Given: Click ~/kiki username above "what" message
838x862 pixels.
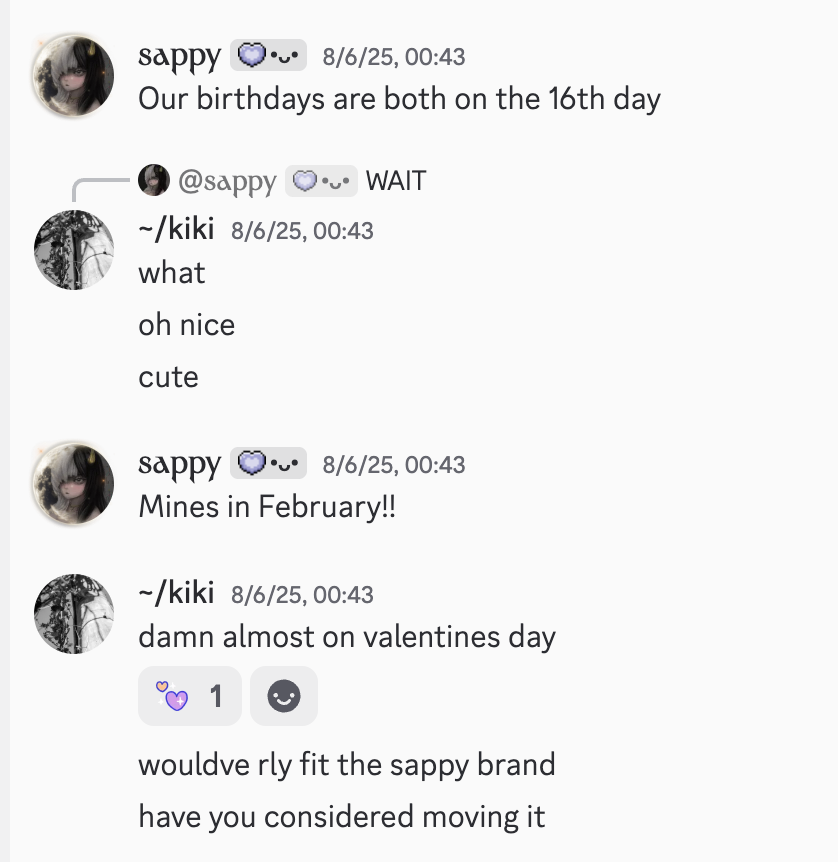Looking at the screenshot, I should 176,229.
